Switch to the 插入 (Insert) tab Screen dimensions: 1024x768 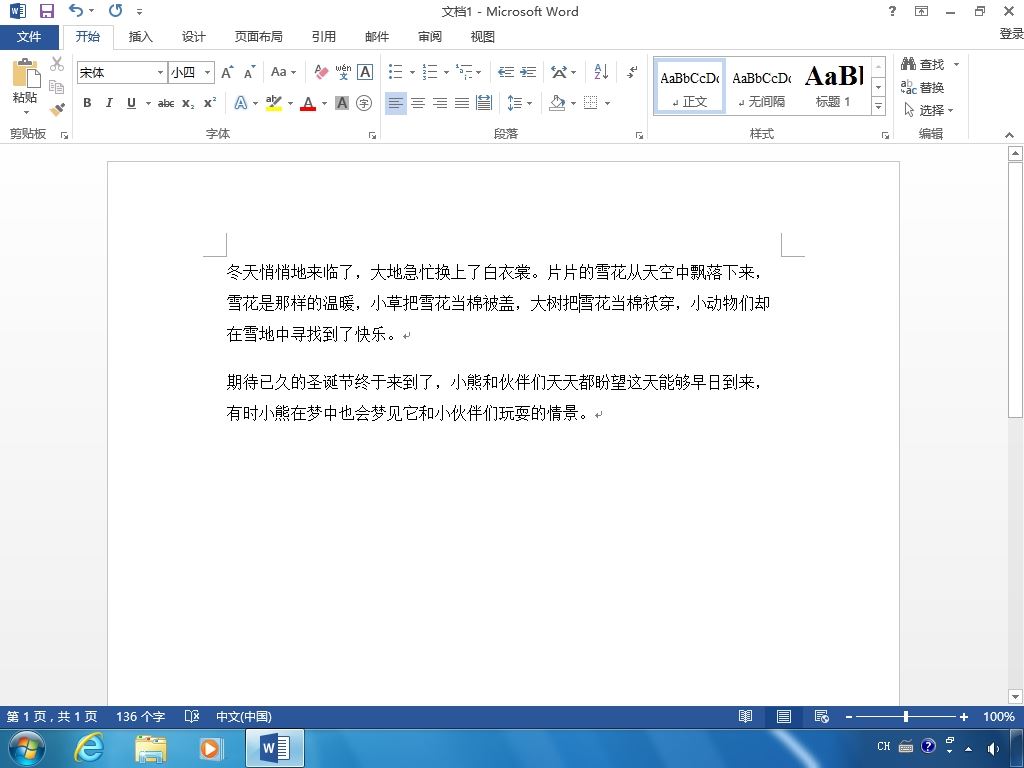pos(140,37)
